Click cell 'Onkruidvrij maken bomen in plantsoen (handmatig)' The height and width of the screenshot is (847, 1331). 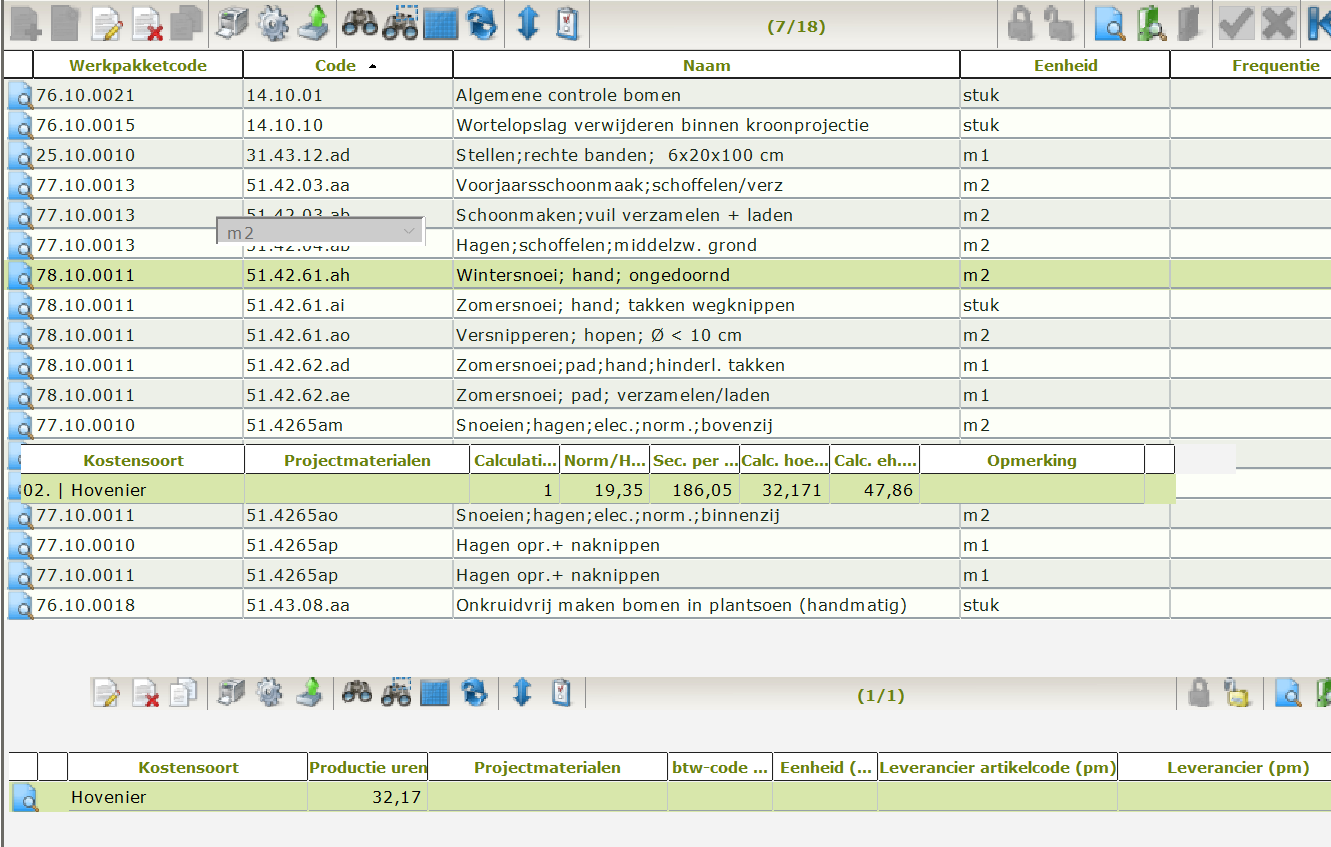pos(707,605)
